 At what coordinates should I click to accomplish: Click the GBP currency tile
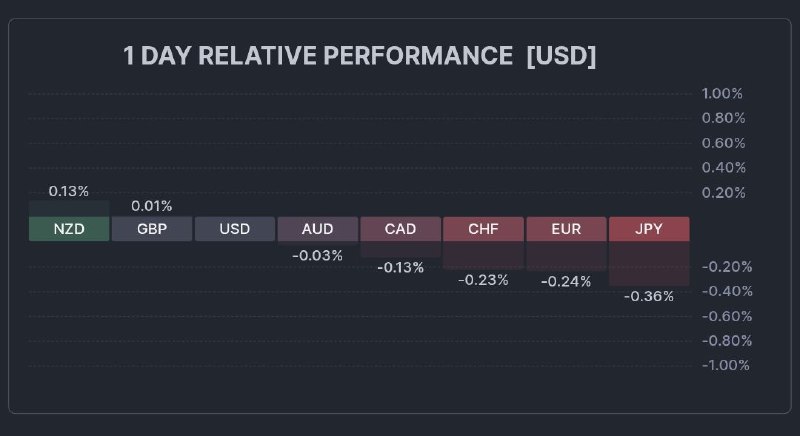151,229
